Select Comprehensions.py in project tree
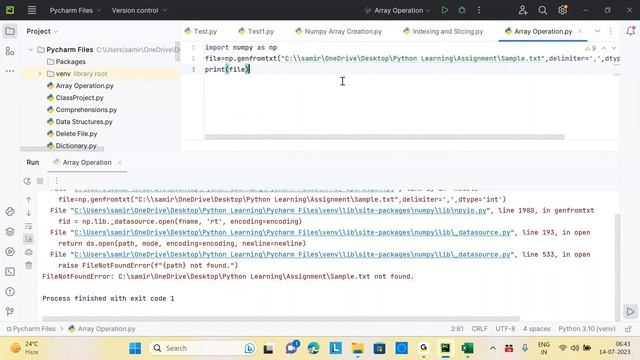The image size is (640, 360). click(x=82, y=109)
